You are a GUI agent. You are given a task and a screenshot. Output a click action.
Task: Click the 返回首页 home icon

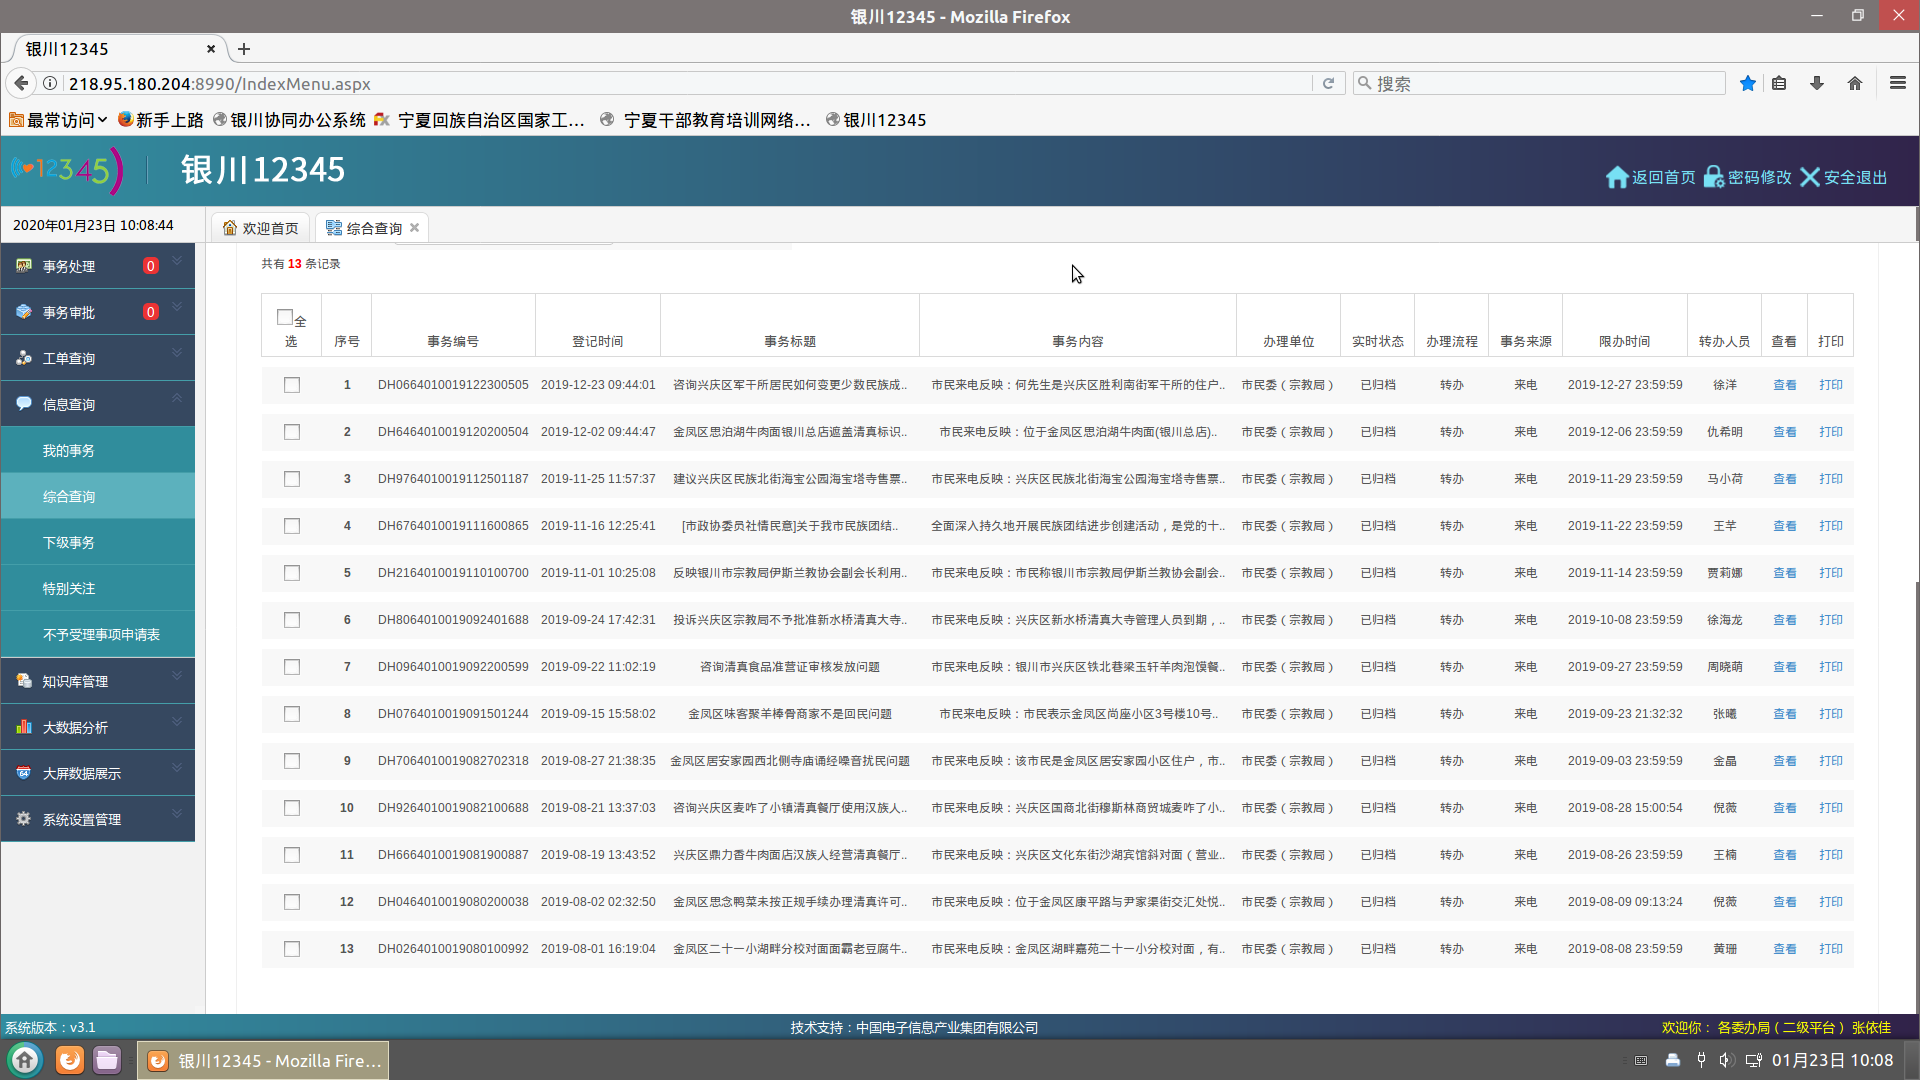tap(1617, 177)
